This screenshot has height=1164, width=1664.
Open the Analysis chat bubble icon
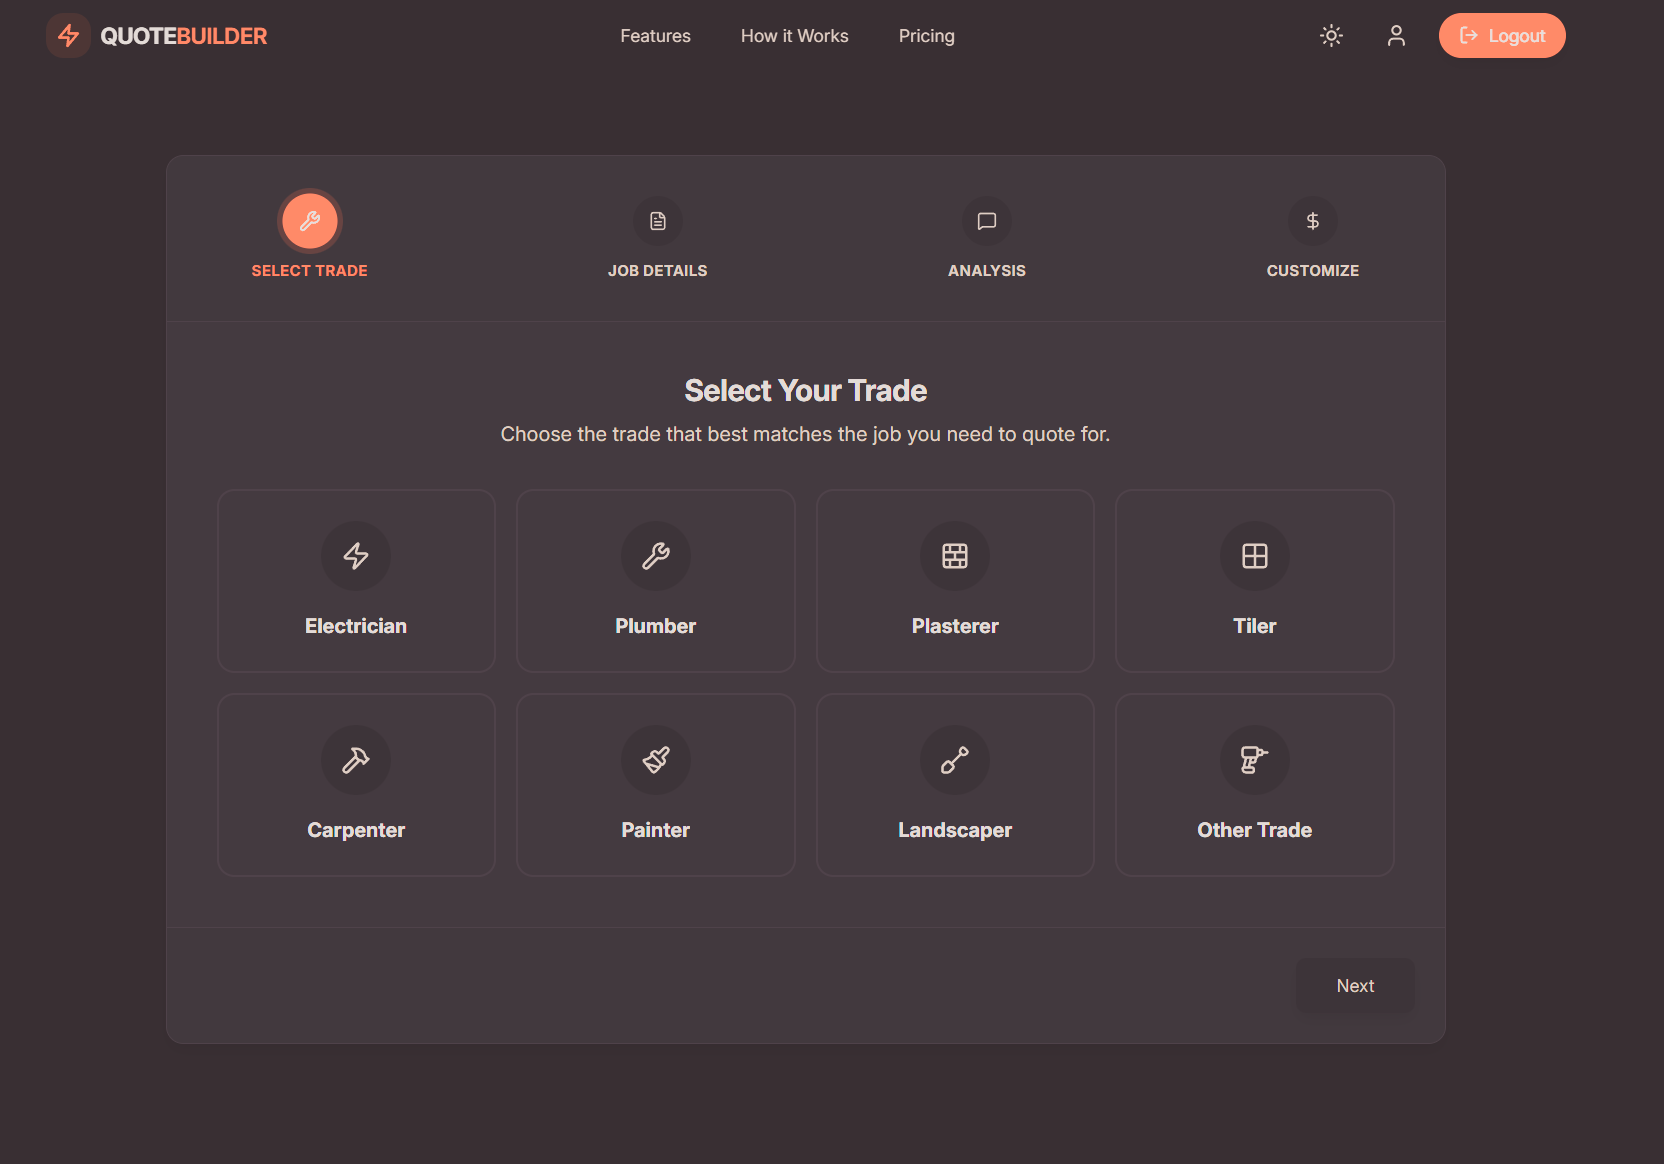click(987, 221)
